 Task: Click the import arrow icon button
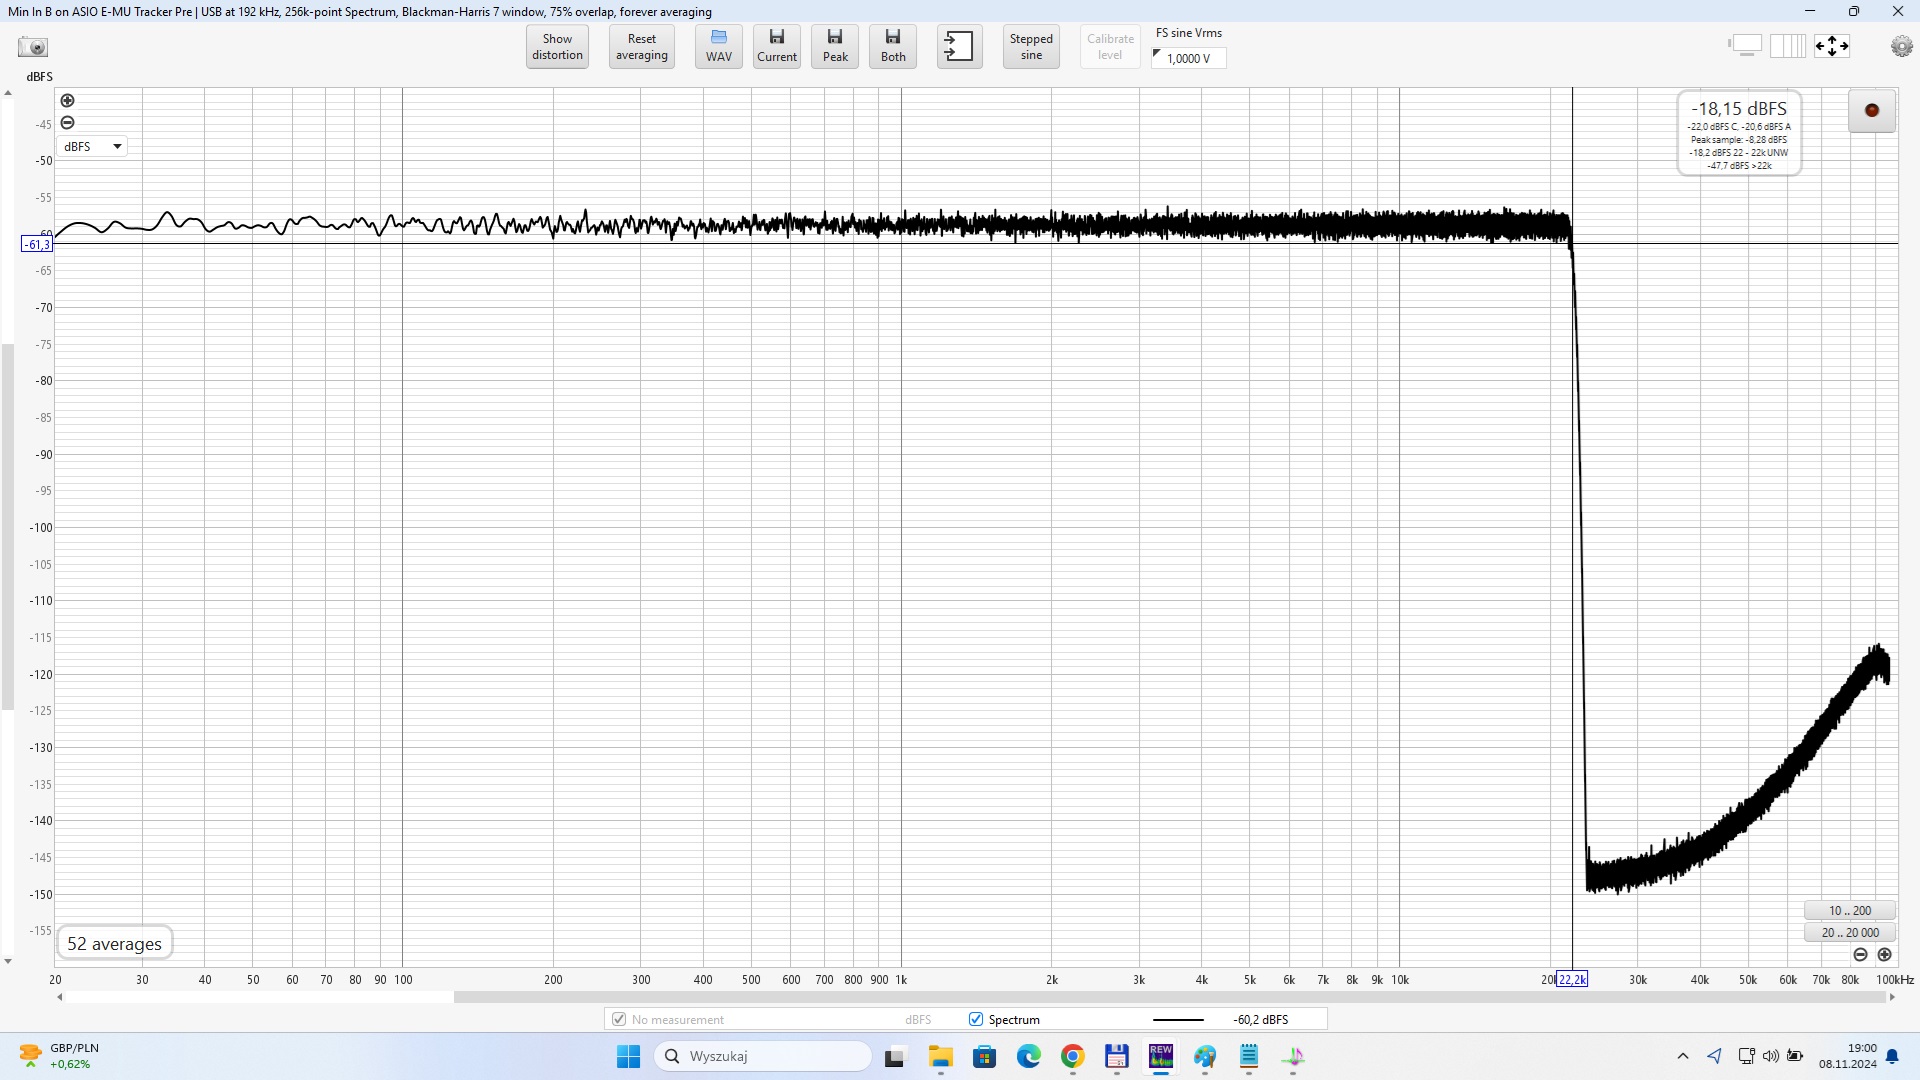(959, 47)
